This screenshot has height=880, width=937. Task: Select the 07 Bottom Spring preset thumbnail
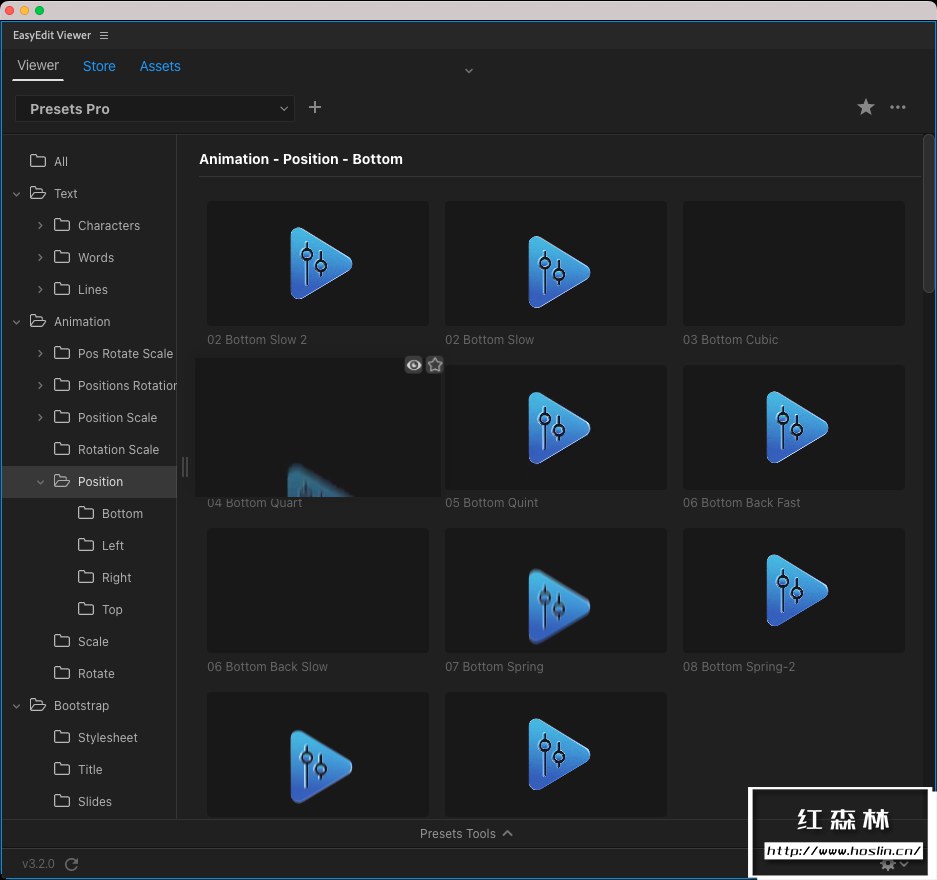(556, 591)
